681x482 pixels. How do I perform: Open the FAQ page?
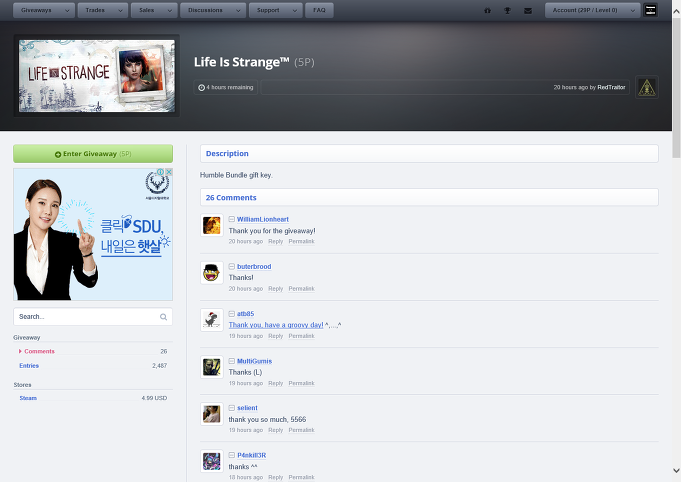[x=319, y=10]
